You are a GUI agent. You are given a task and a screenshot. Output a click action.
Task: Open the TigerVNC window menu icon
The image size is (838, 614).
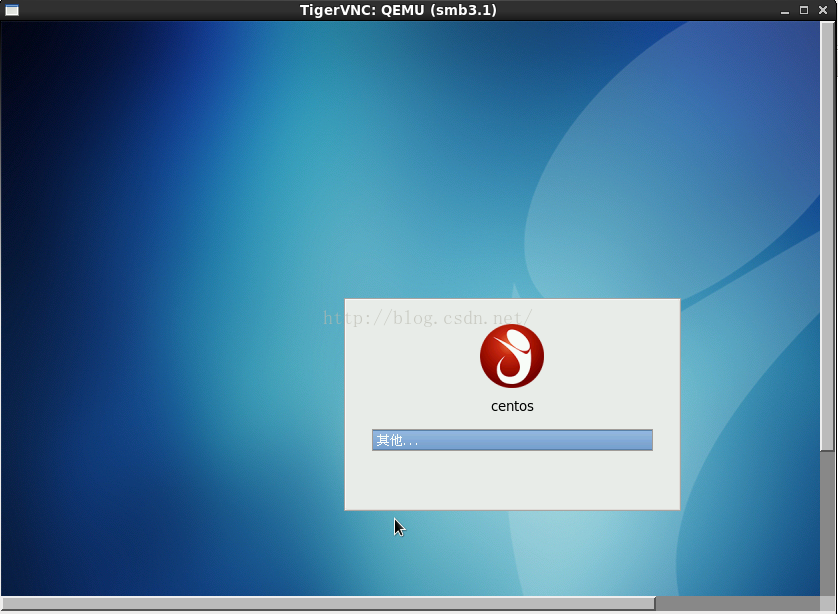[x=12, y=10]
